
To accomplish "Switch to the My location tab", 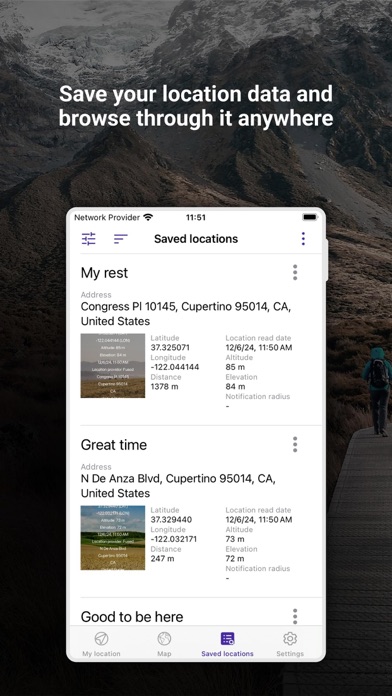I will [101, 645].
